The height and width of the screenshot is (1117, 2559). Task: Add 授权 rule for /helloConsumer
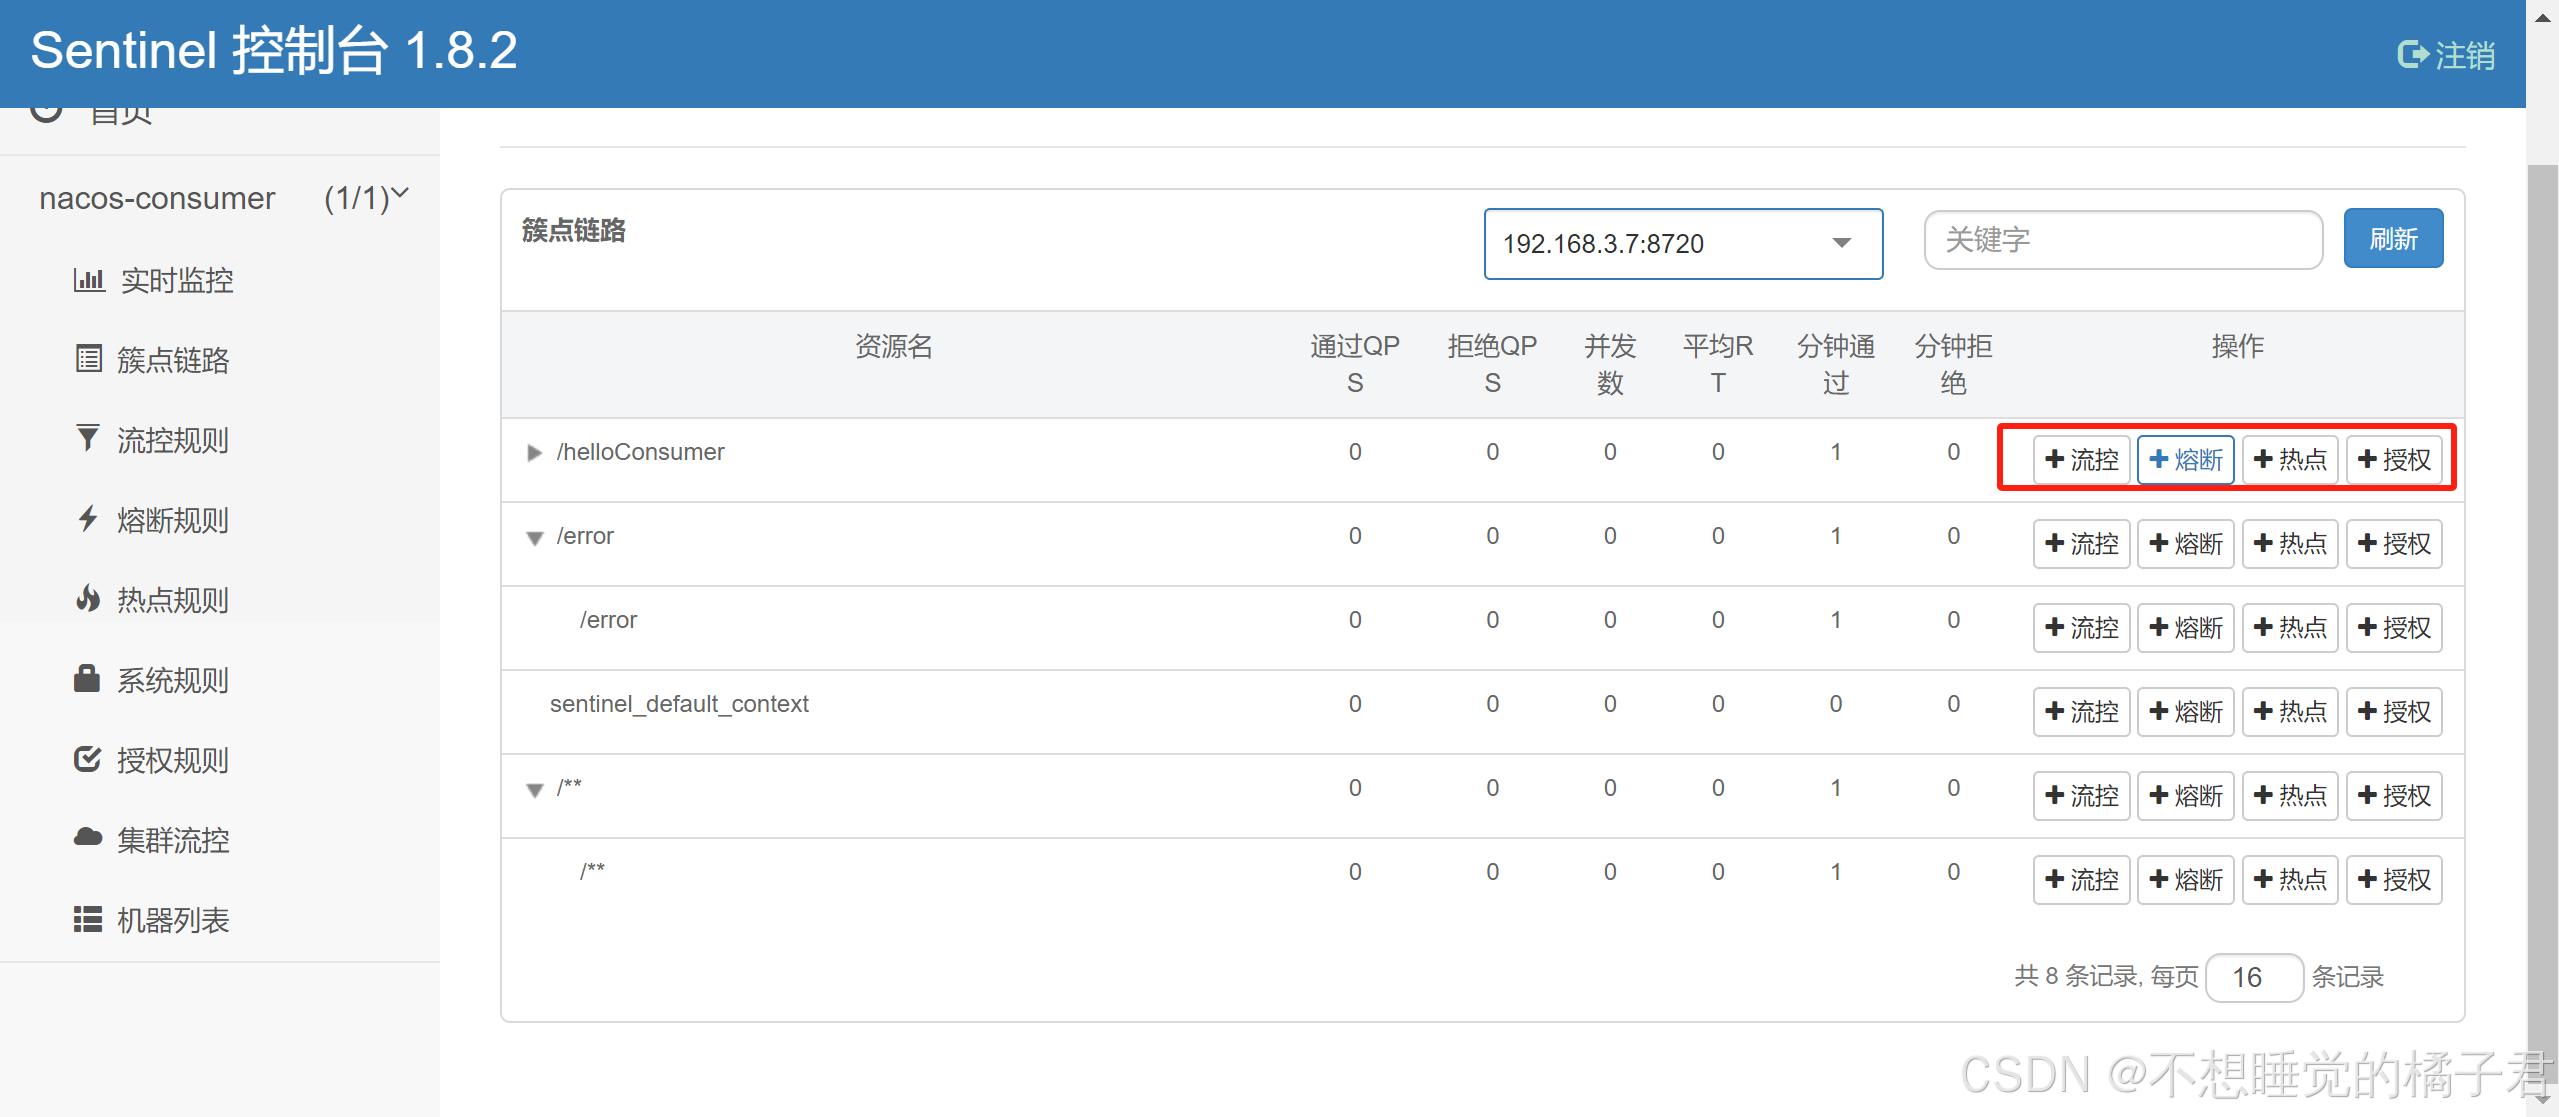pyautogui.click(x=2394, y=460)
